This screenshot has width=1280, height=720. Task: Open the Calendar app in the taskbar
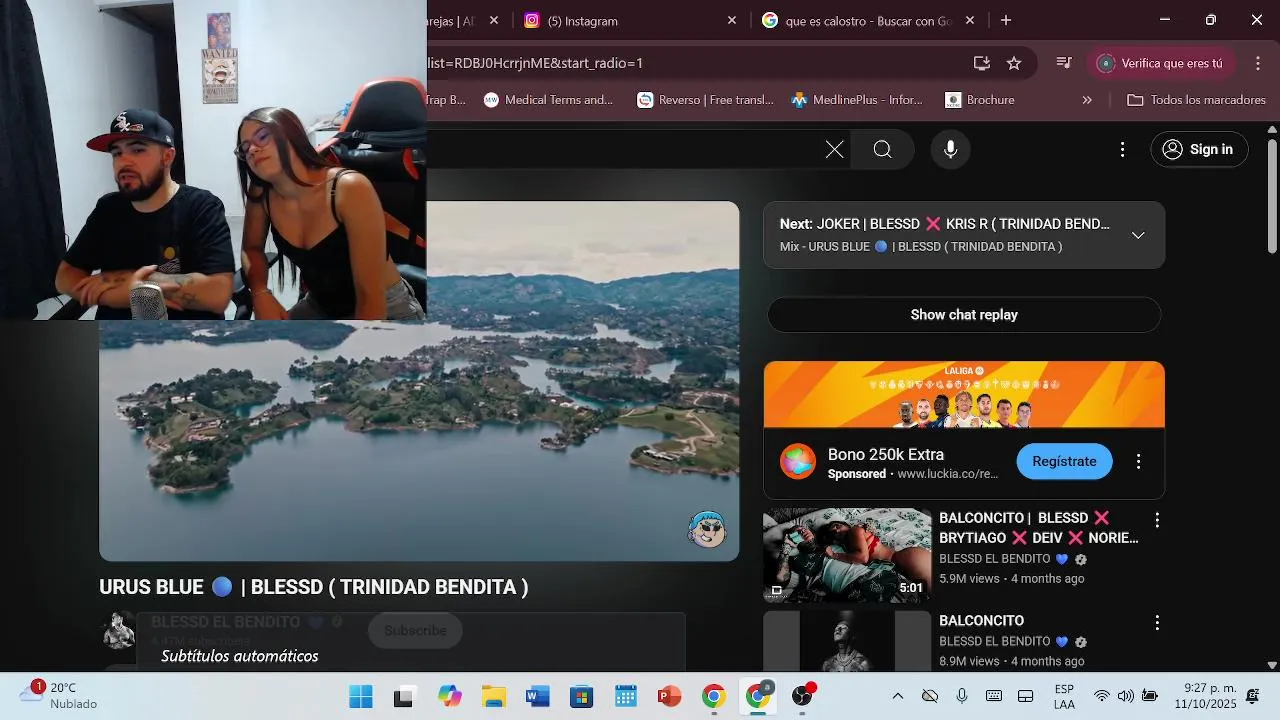[x=626, y=696]
